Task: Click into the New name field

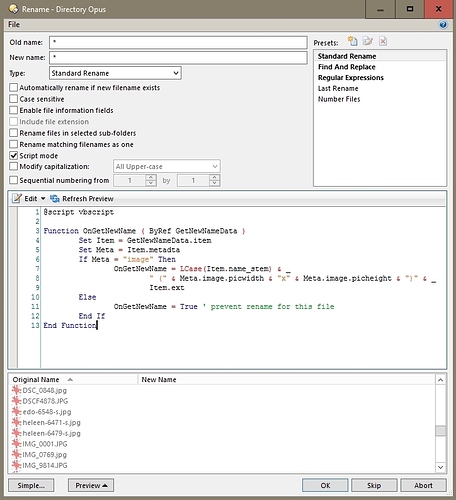Action: point(178,58)
